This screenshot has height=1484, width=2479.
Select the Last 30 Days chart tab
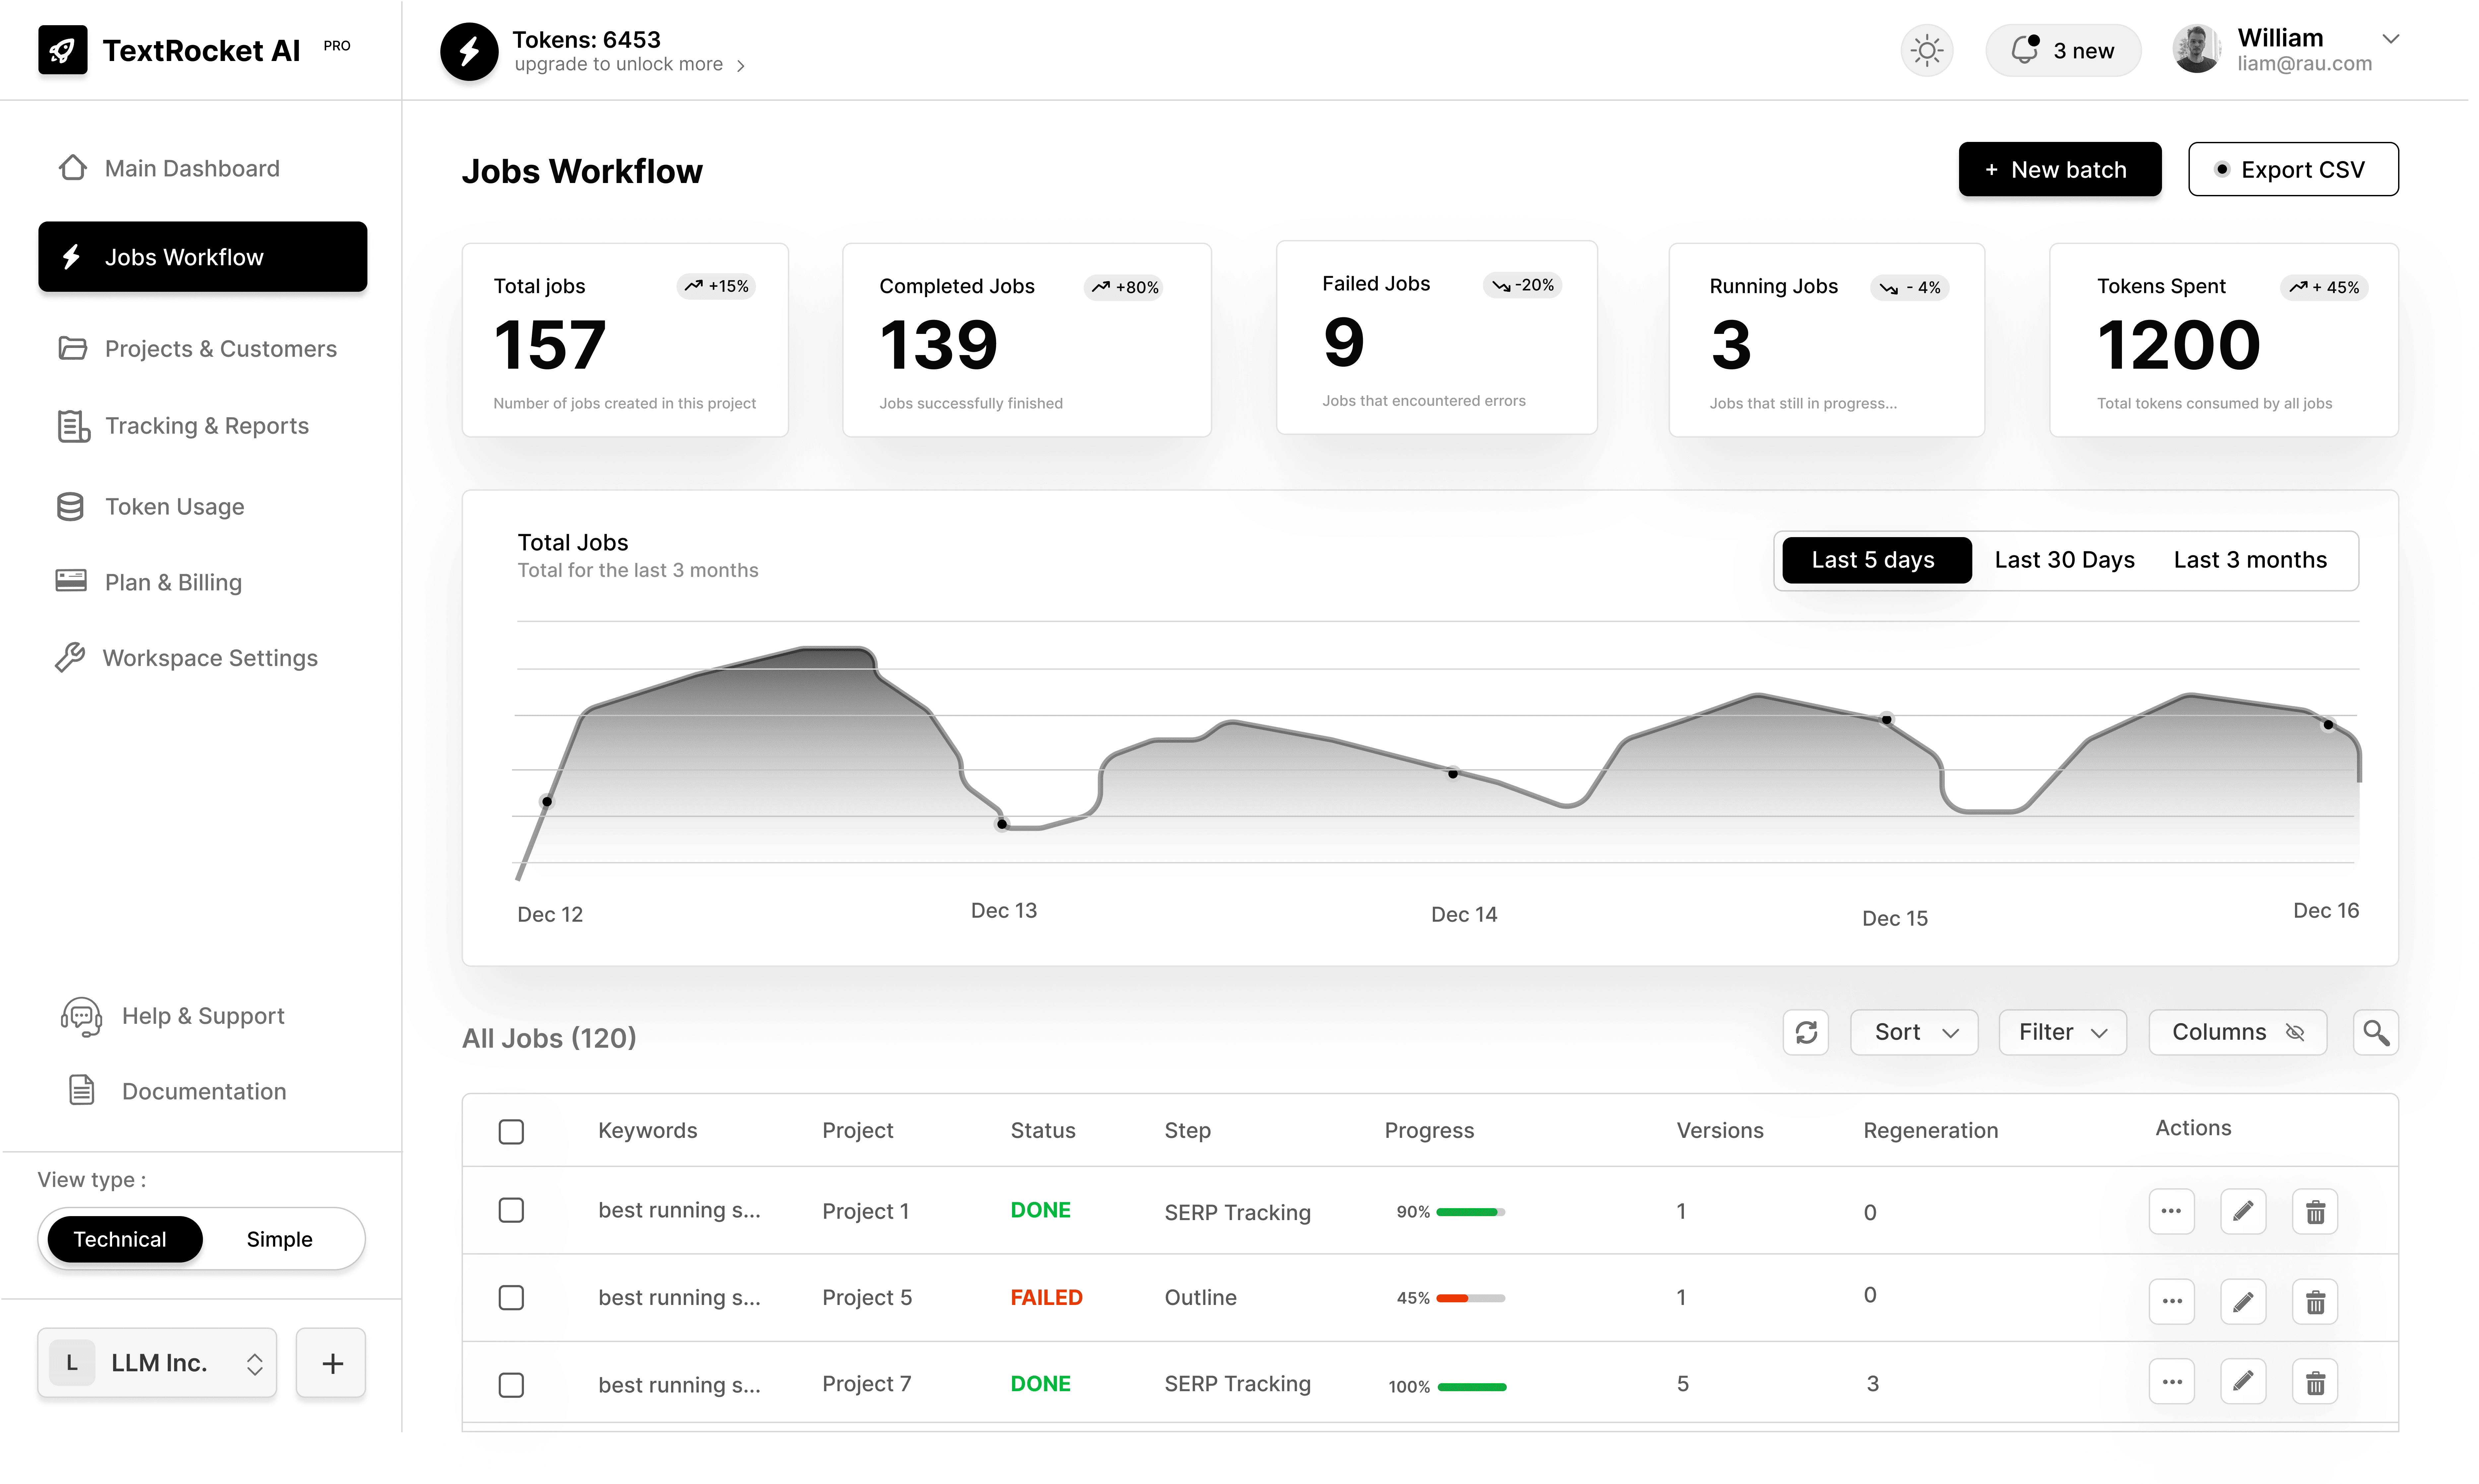pyautogui.click(x=2064, y=560)
